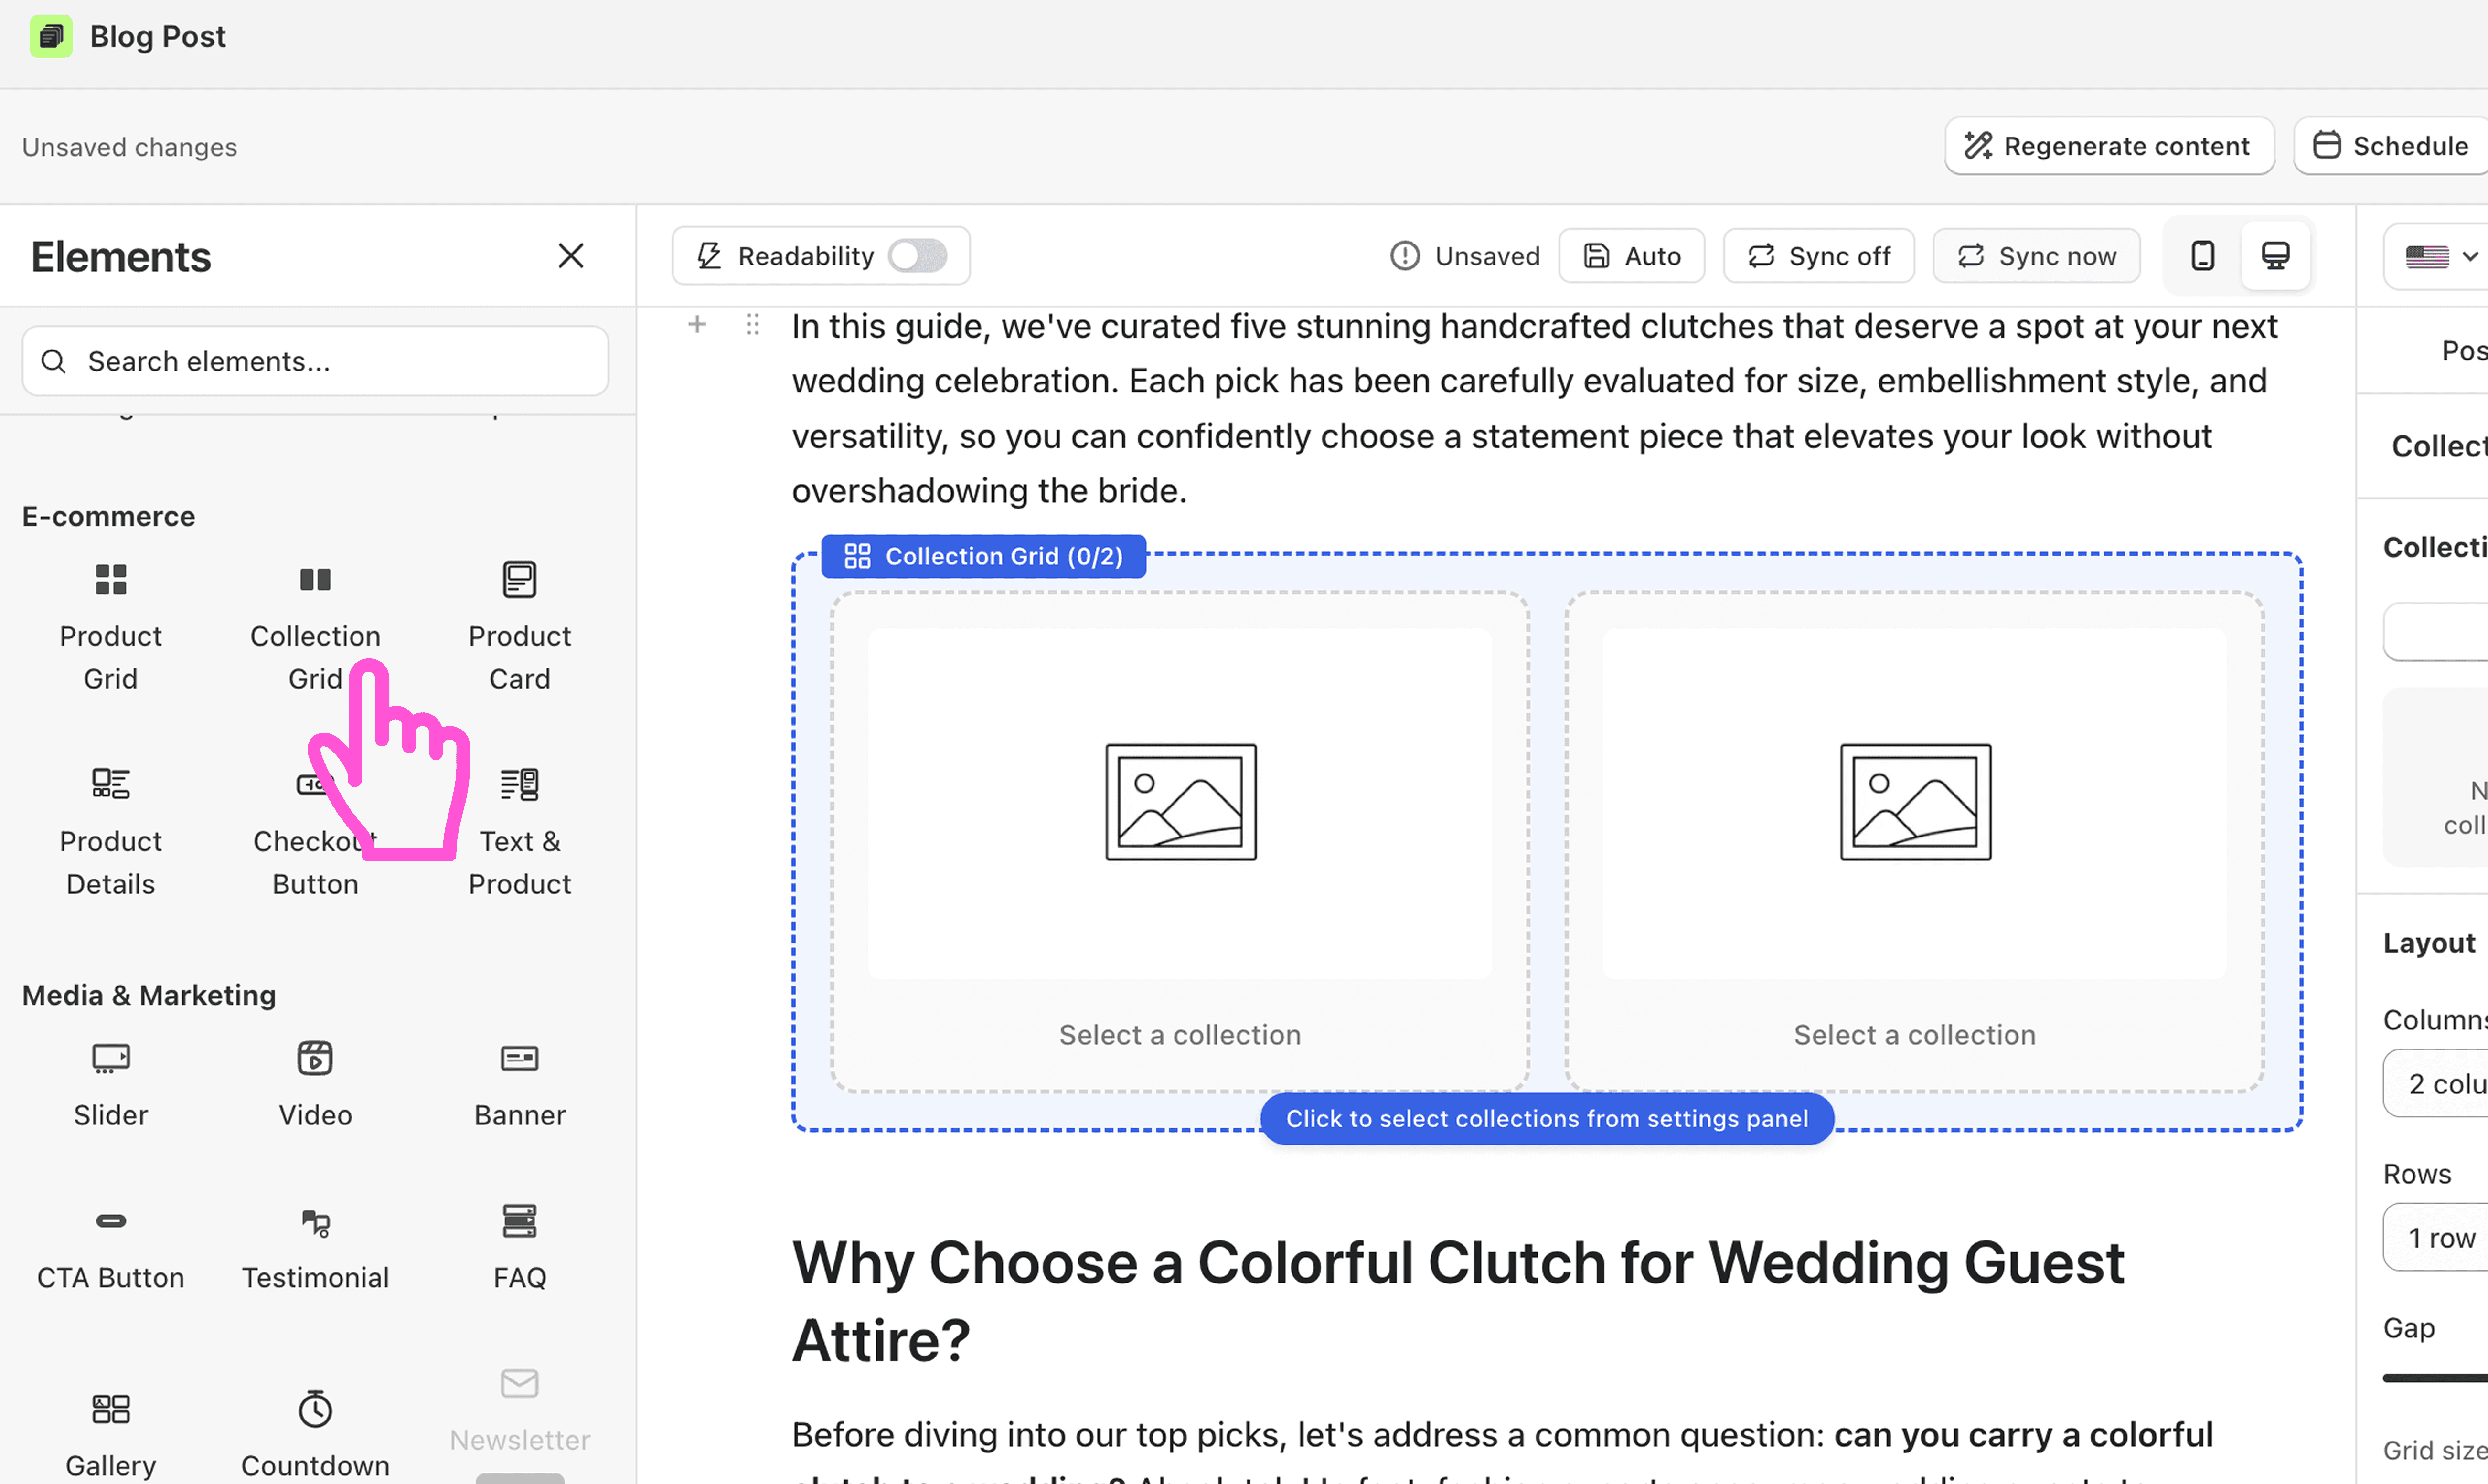Image resolution: width=2488 pixels, height=1484 pixels.
Task: Close the Elements panel
Action: coord(570,256)
